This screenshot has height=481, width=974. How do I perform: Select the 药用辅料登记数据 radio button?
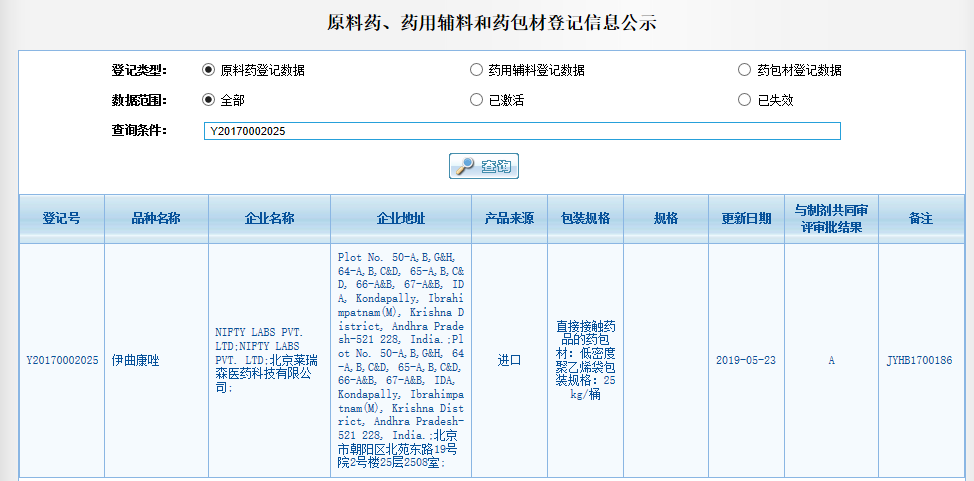(x=476, y=70)
